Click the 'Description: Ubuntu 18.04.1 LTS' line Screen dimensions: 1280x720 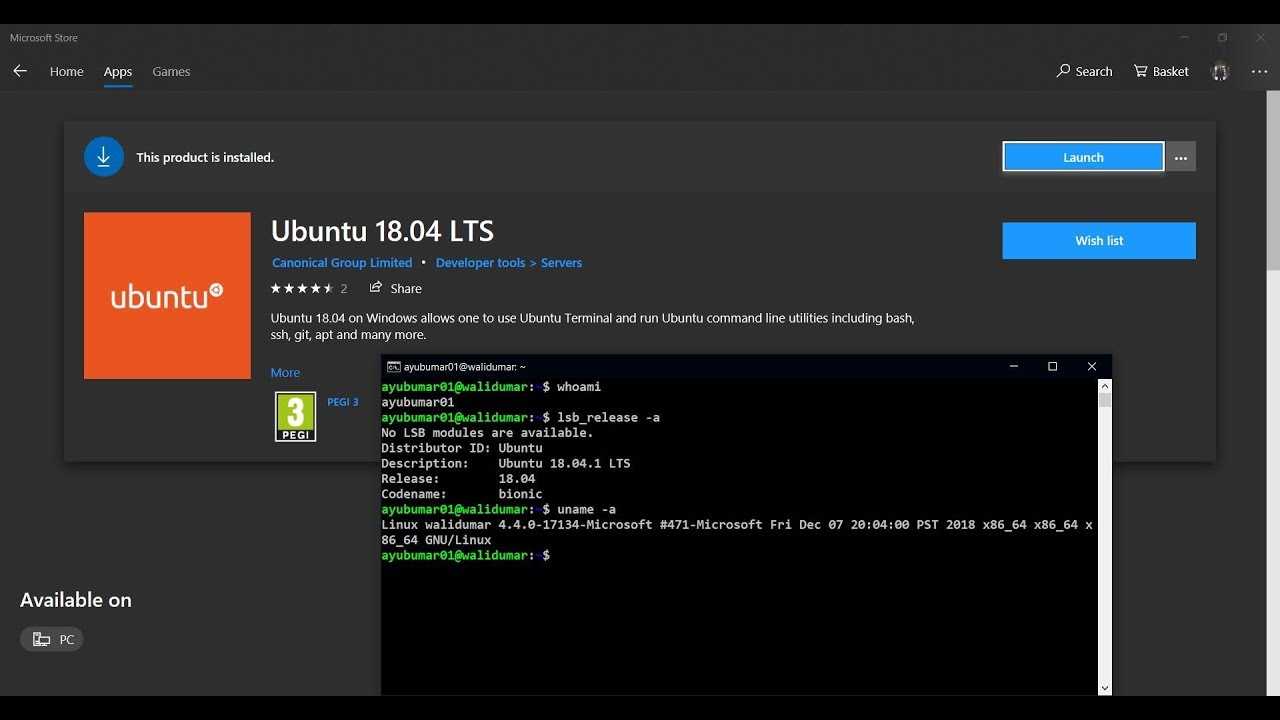pyautogui.click(x=506, y=464)
